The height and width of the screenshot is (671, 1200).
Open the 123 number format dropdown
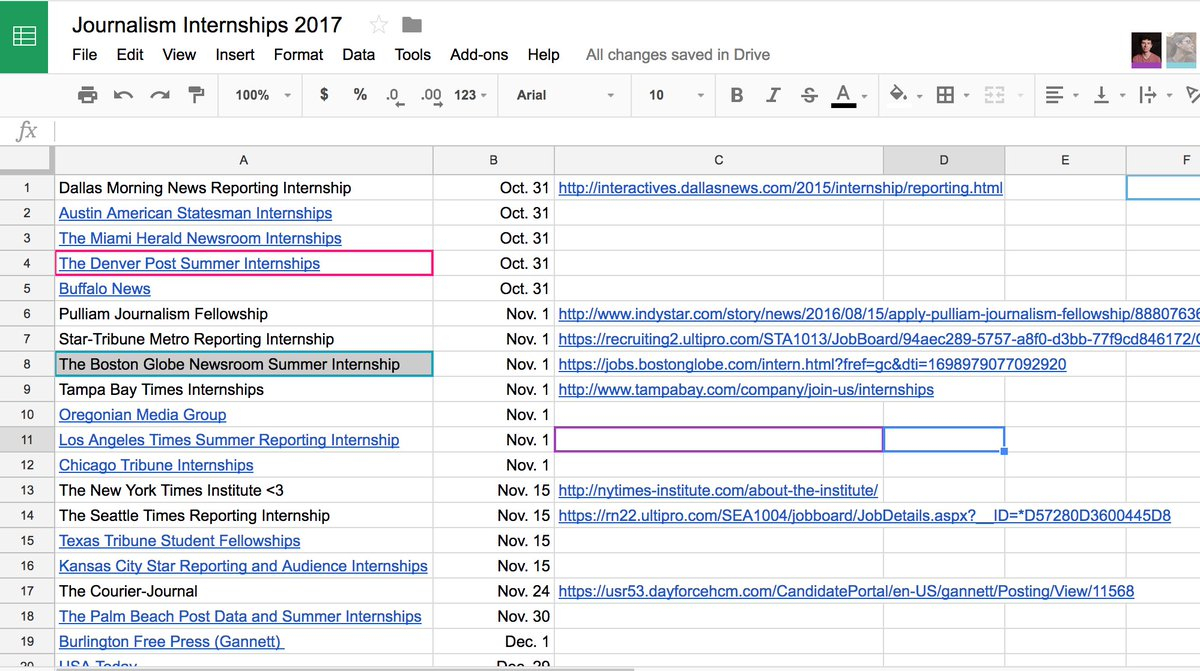click(x=470, y=95)
